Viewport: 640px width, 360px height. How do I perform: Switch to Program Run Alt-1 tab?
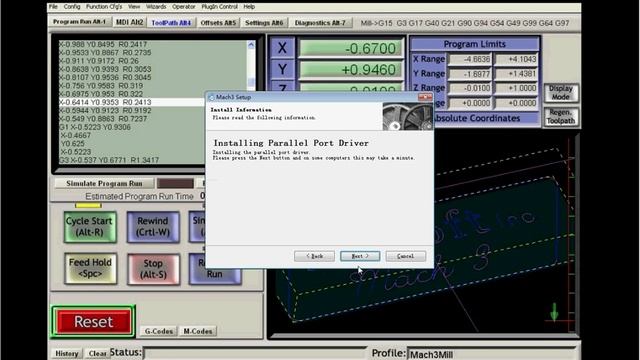tap(80, 22)
